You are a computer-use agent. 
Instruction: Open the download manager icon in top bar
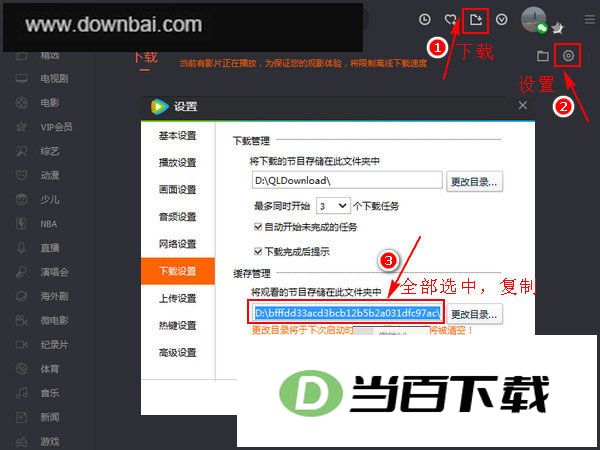pyautogui.click(x=476, y=20)
